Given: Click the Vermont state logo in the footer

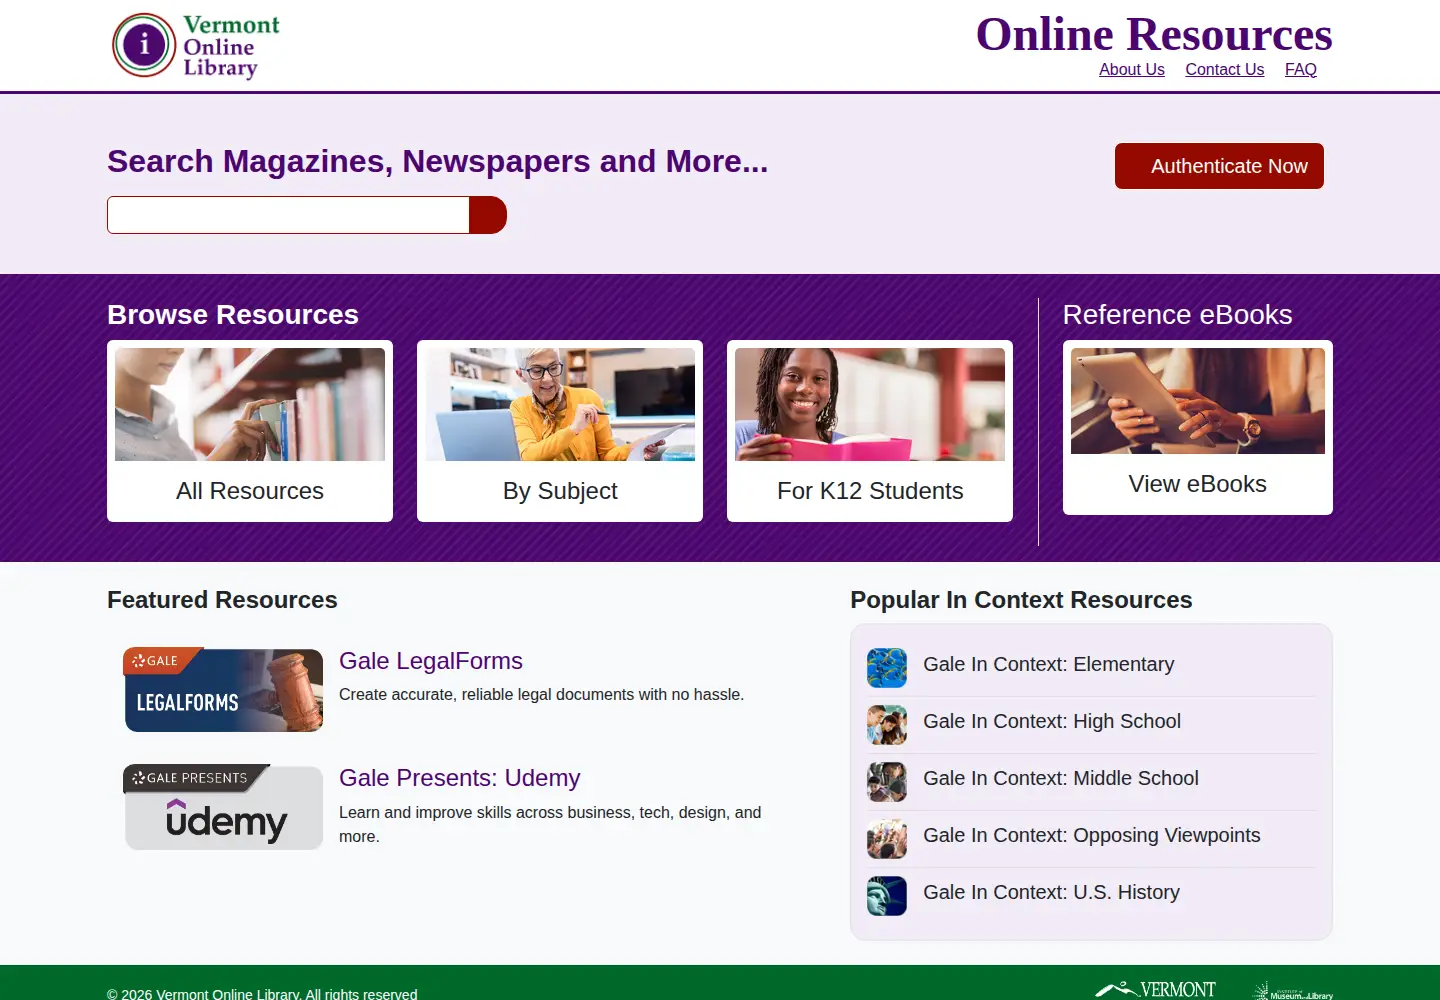Looking at the screenshot, I should click(x=1155, y=989).
